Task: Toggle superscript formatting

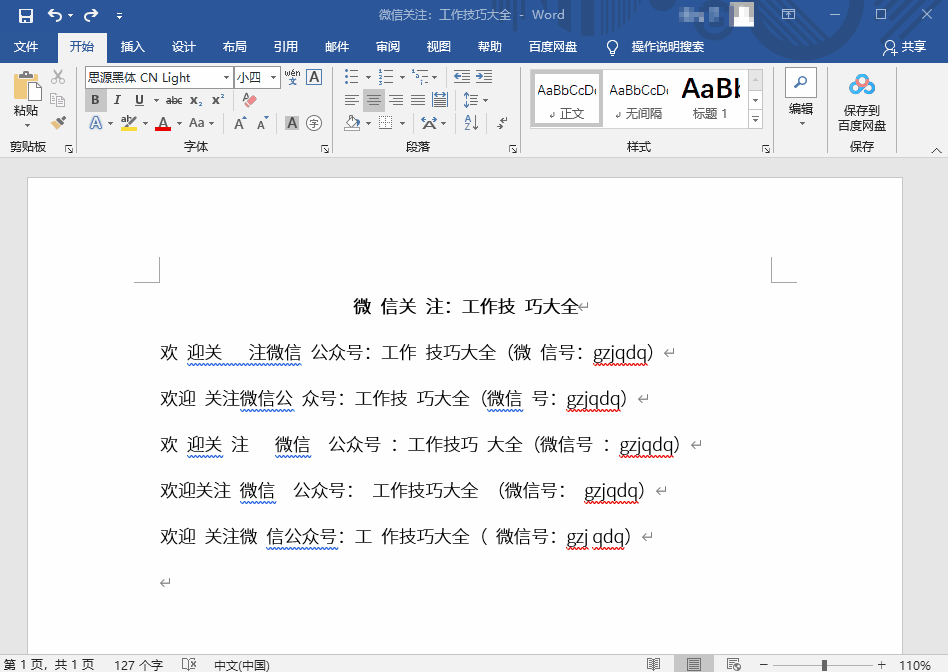Action: 218,100
